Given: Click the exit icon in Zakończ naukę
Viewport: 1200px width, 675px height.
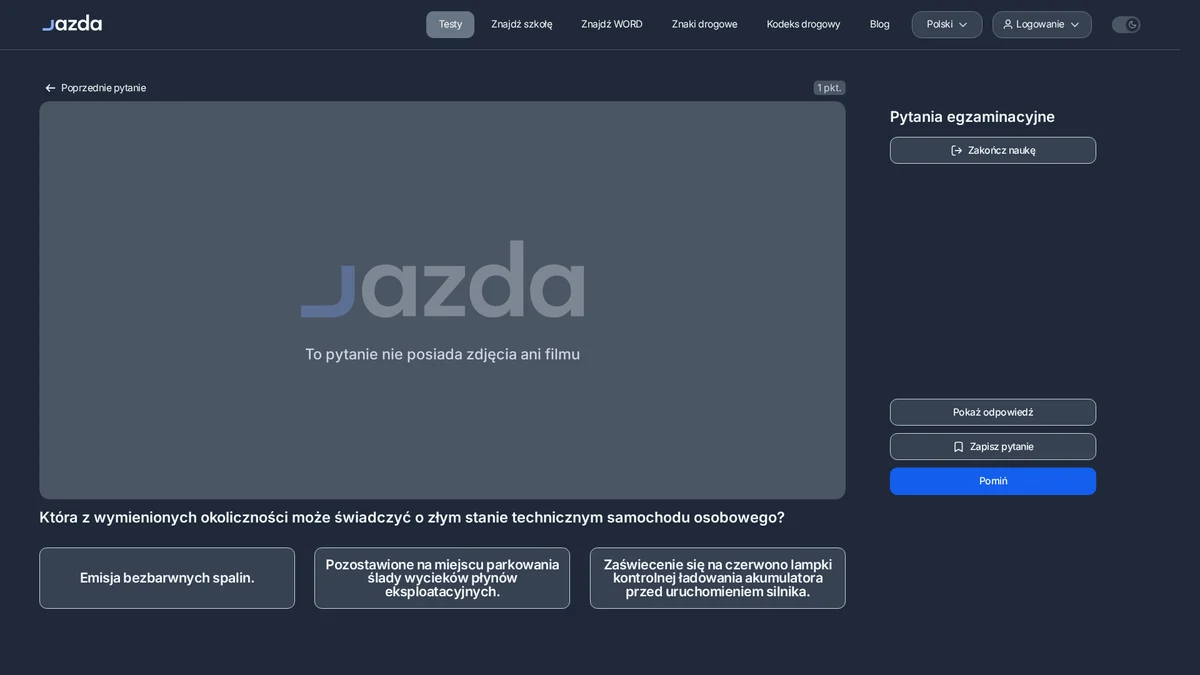Looking at the screenshot, I should 956,150.
